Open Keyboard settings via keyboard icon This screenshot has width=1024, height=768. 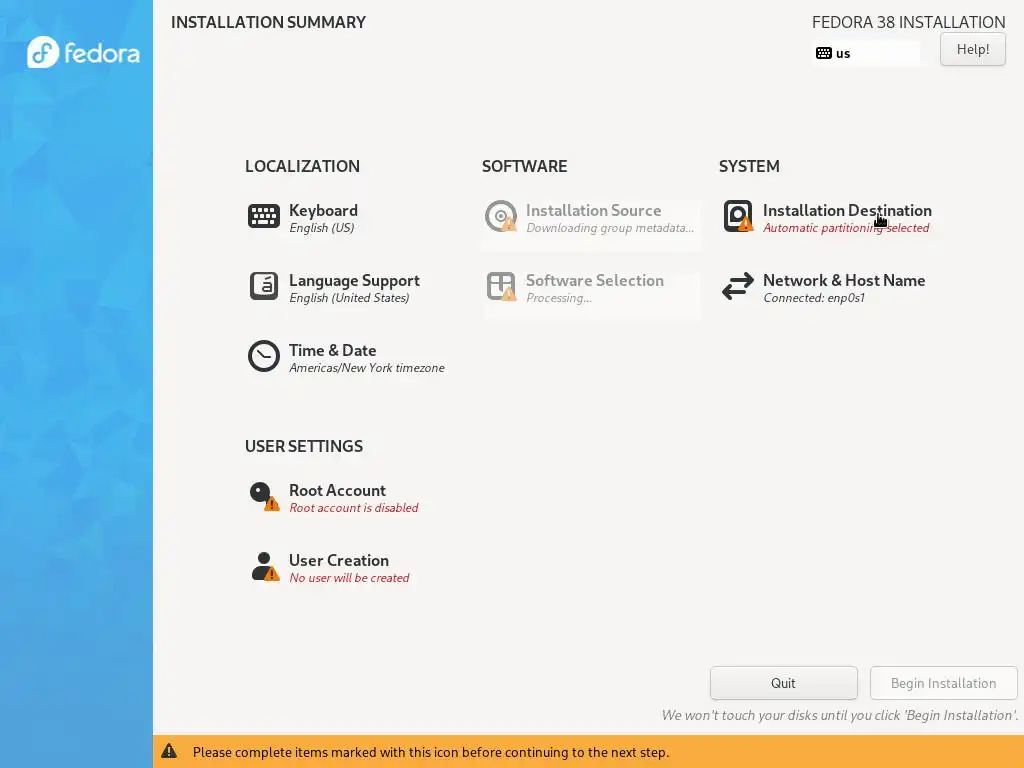coord(264,216)
